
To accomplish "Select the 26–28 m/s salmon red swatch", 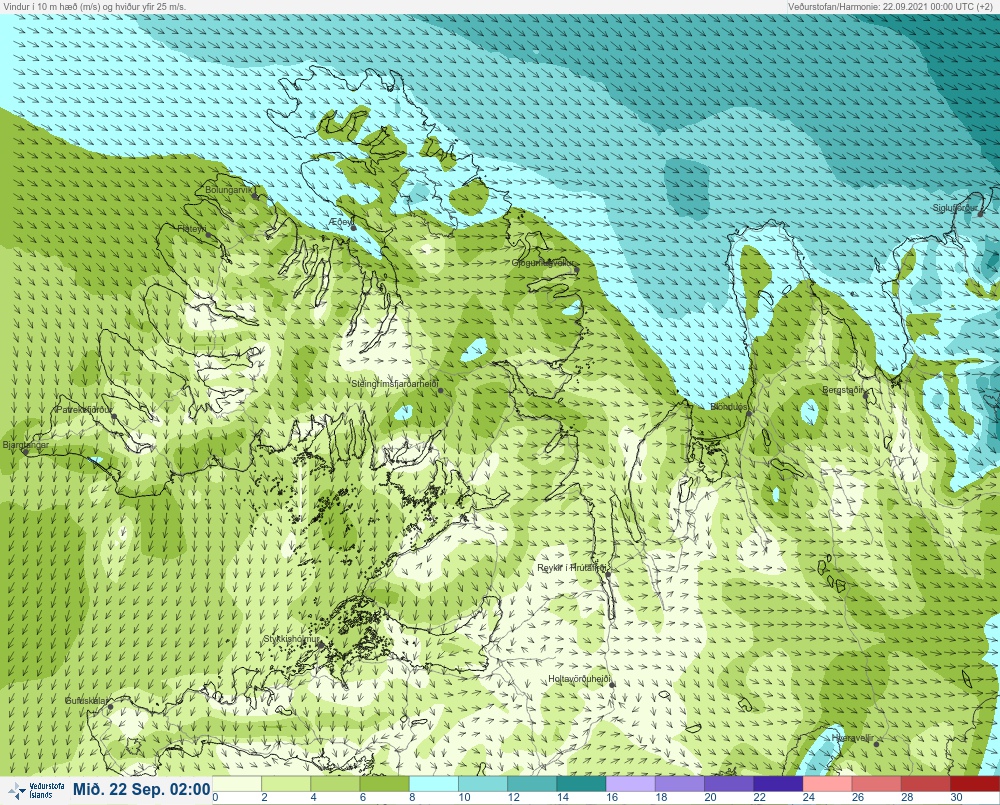I will (x=876, y=784).
